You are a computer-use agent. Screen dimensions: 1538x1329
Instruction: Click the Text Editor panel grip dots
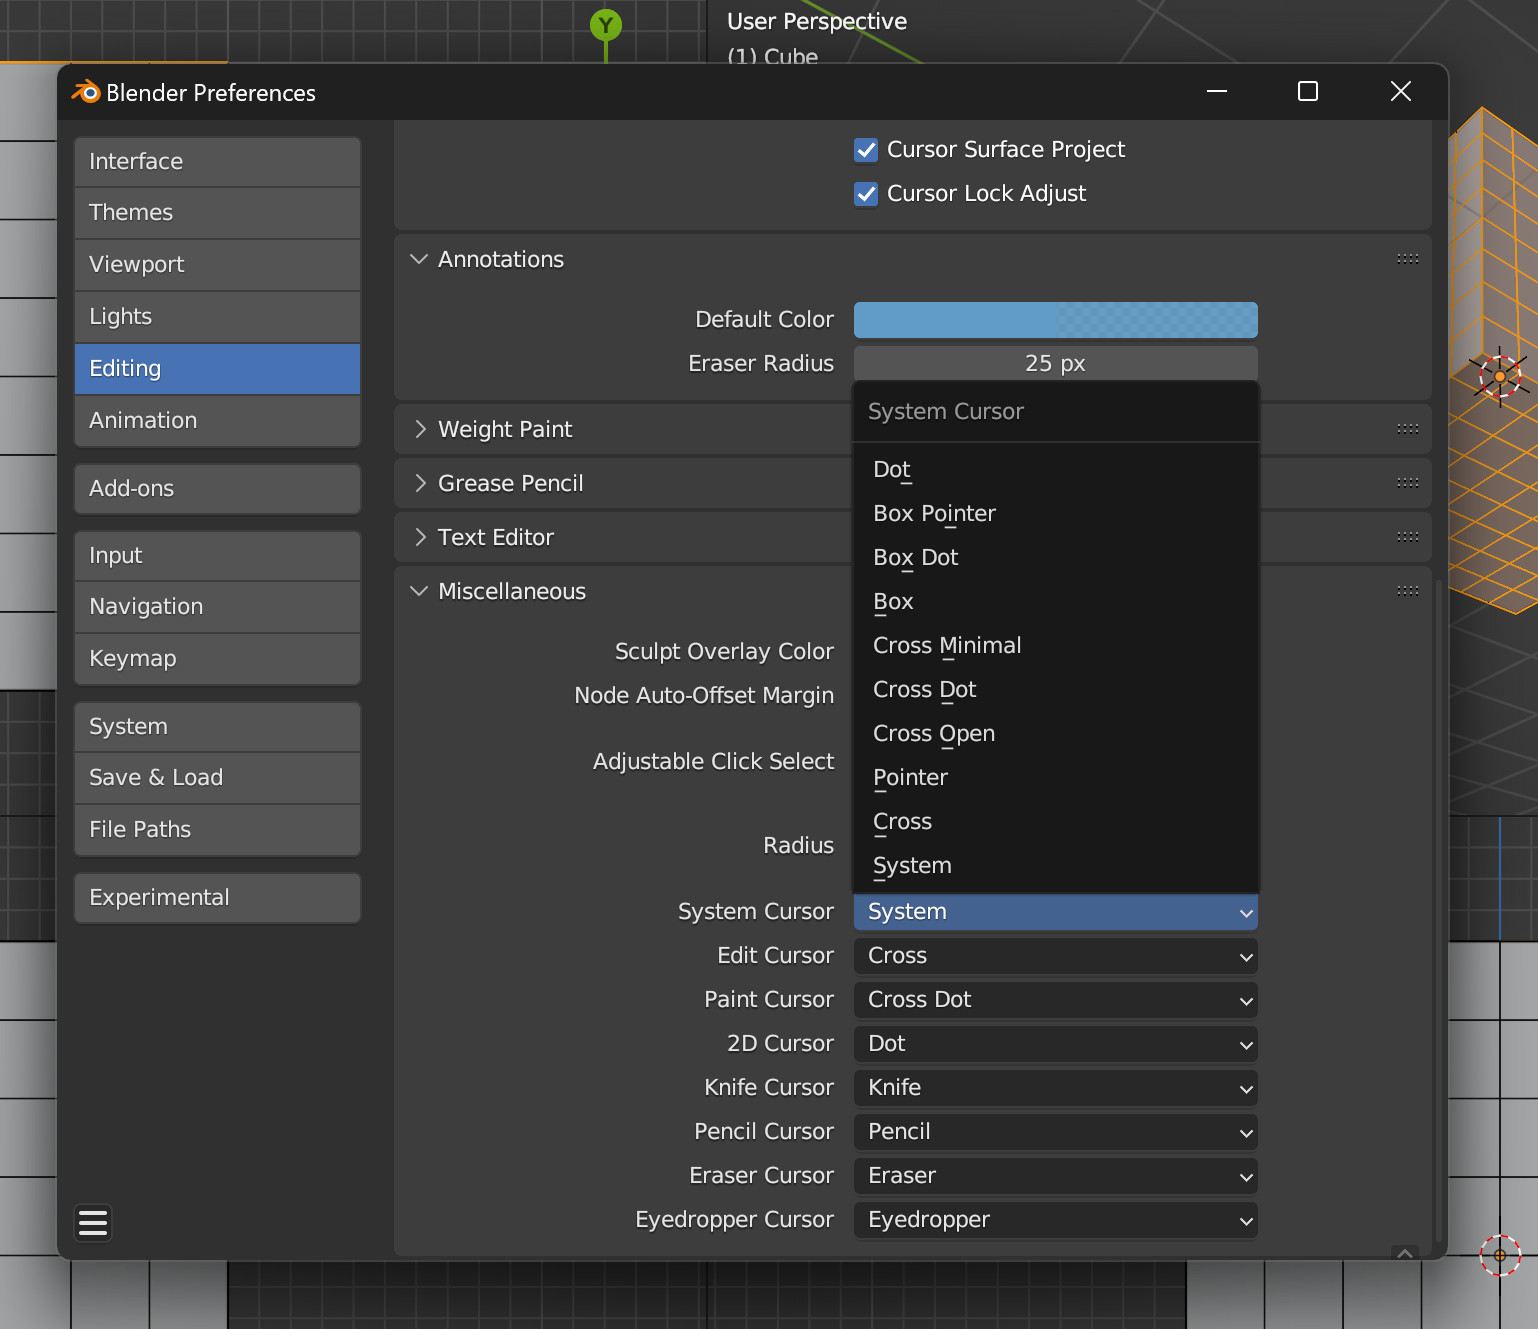pyautogui.click(x=1407, y=537)
